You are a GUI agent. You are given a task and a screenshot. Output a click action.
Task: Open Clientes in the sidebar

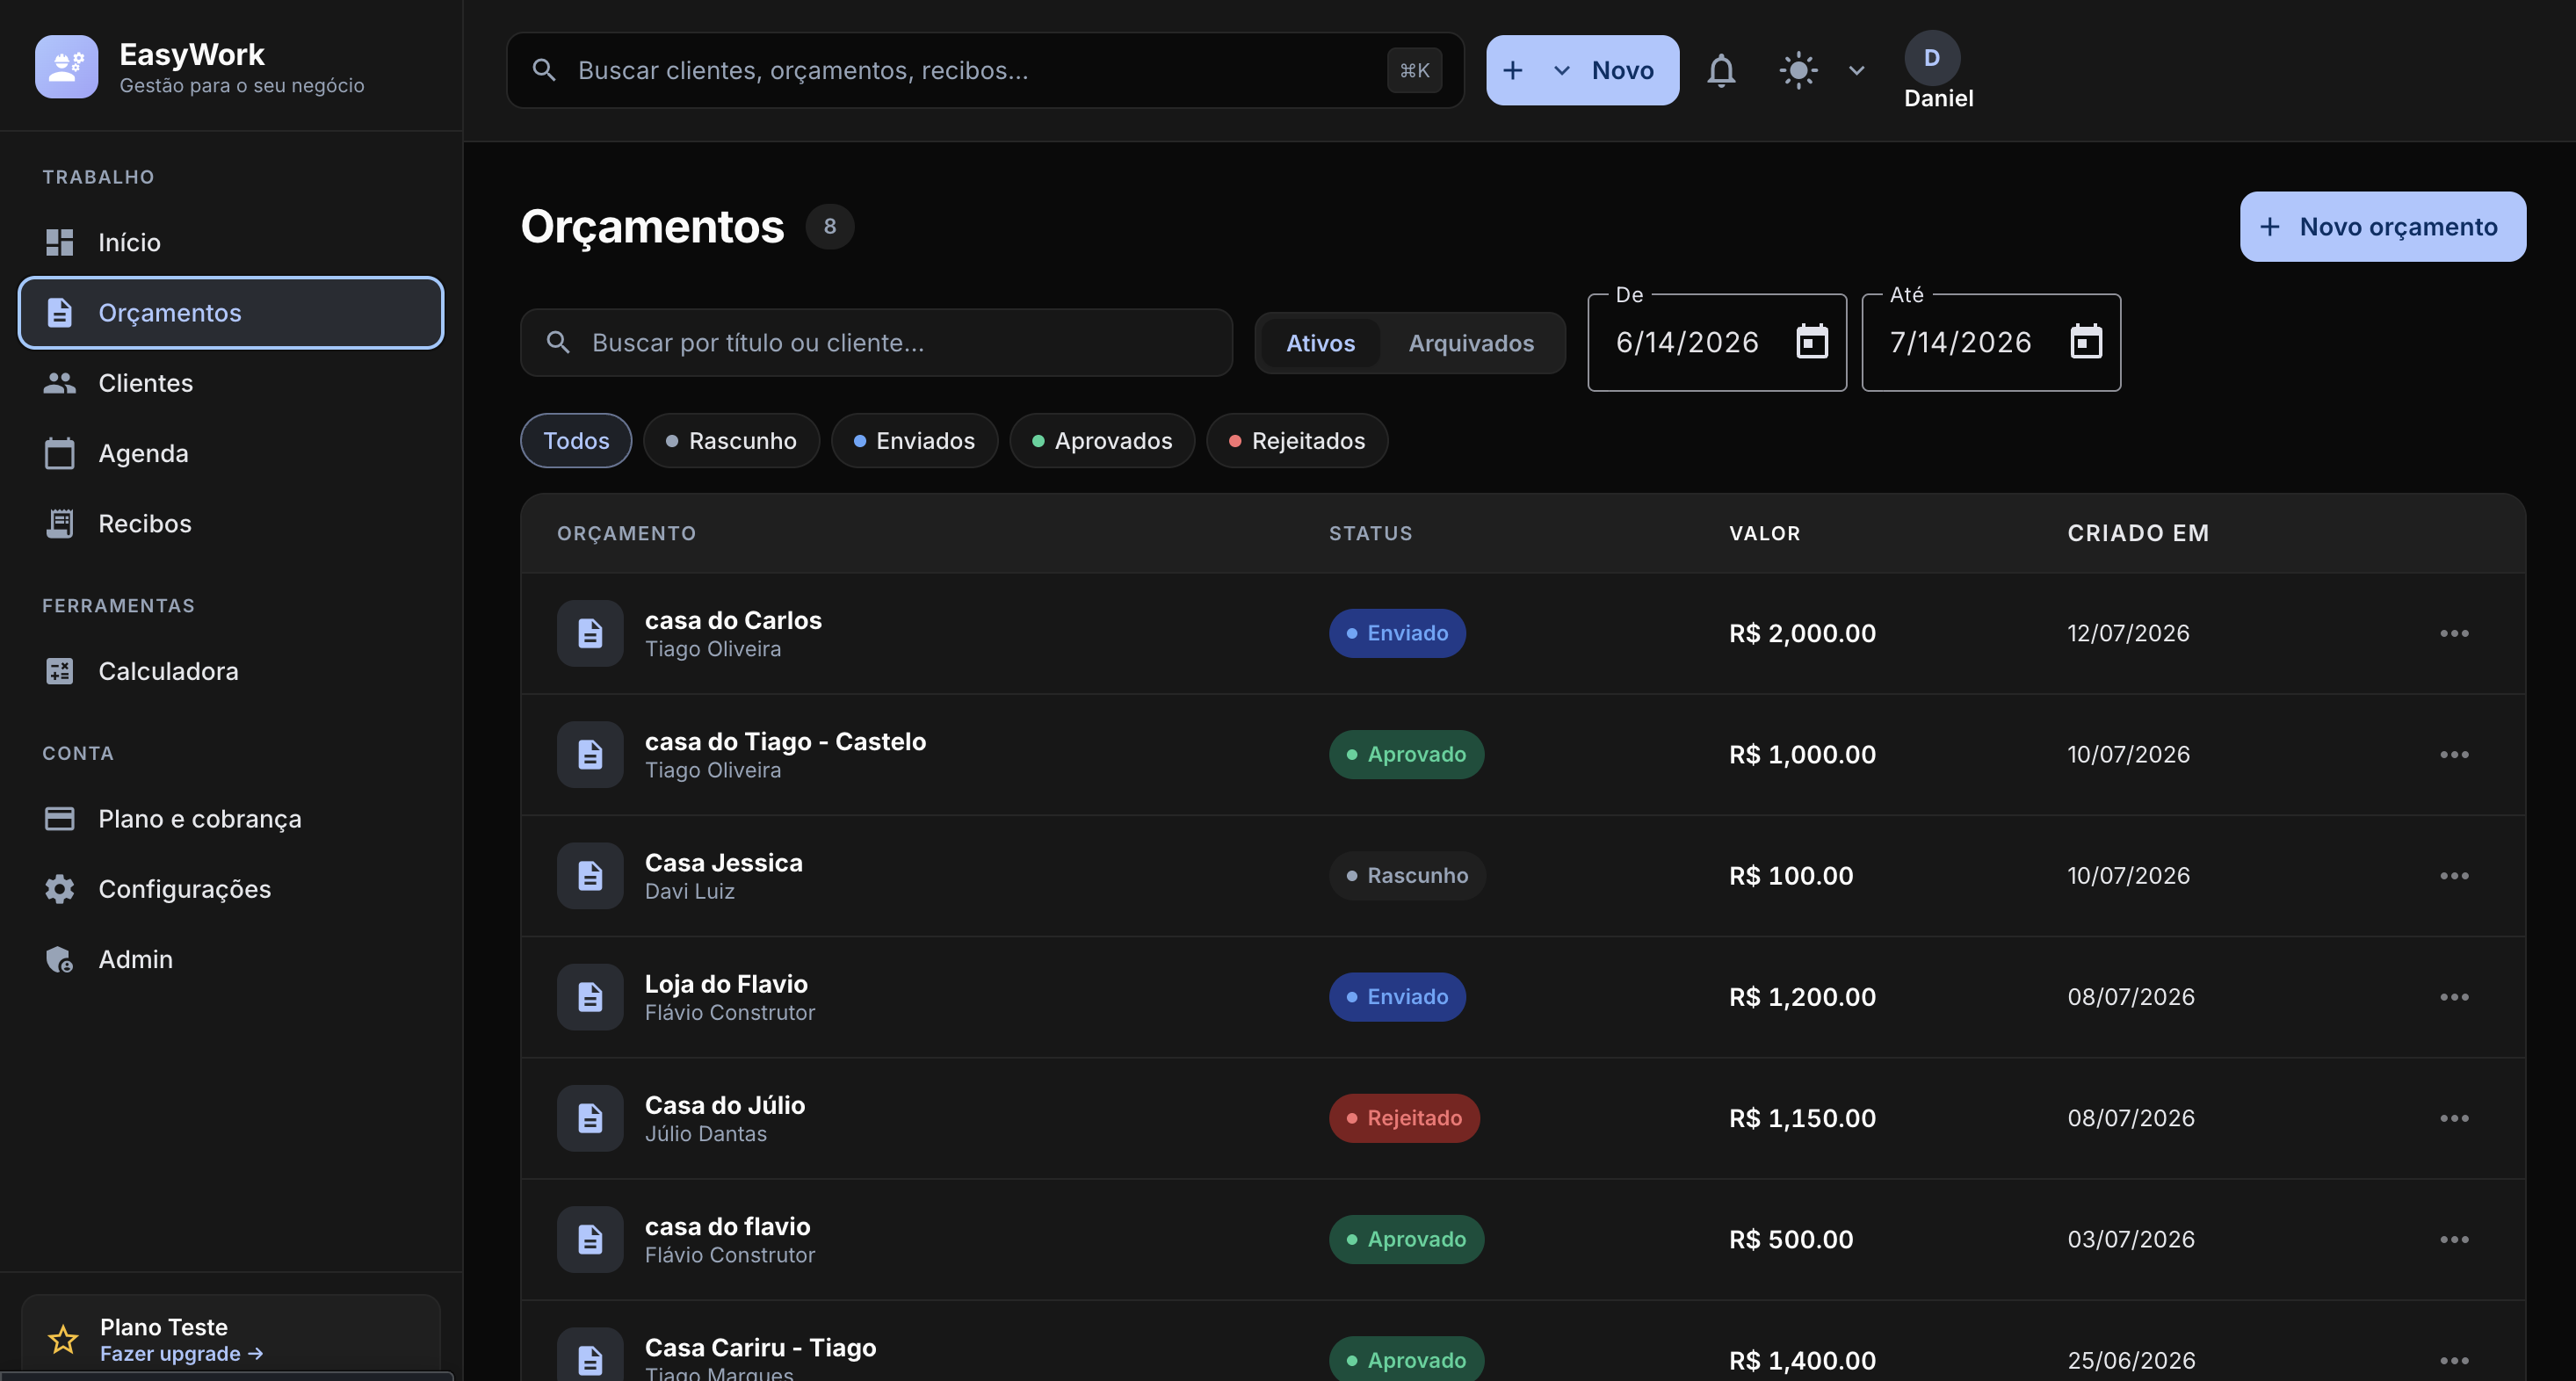click(231, 383)
